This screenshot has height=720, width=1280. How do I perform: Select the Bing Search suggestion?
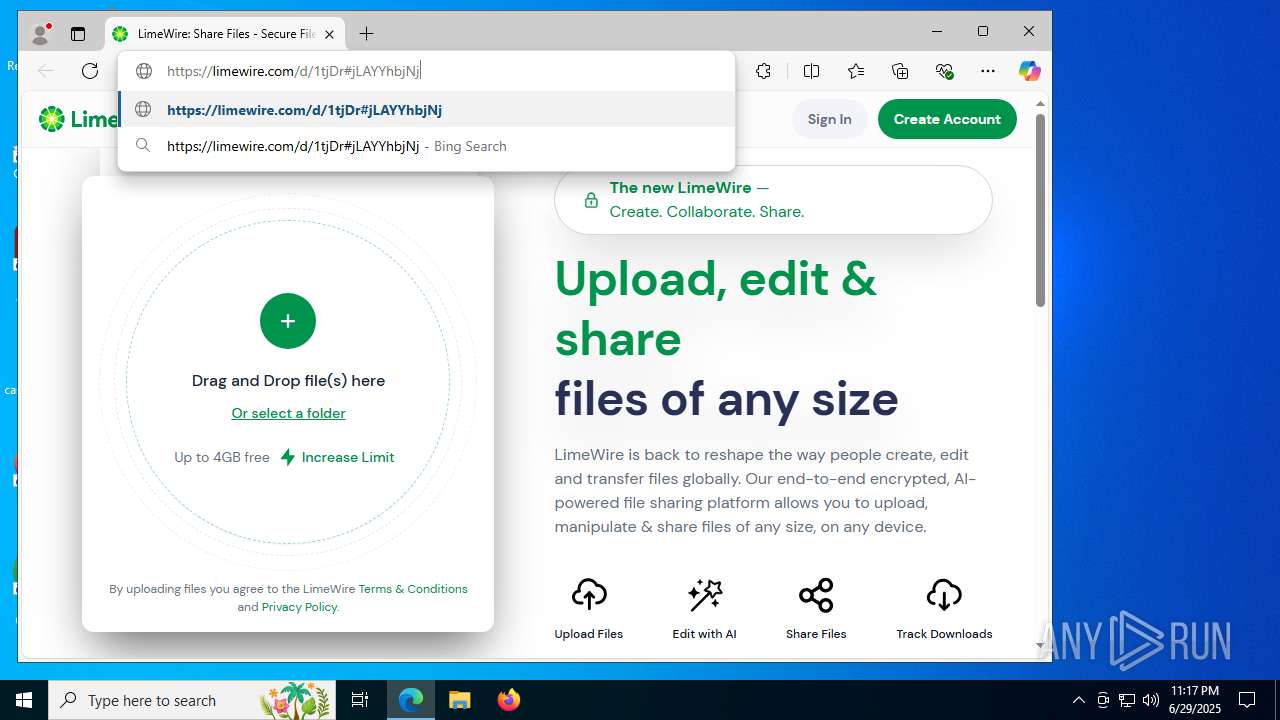(427, 146)
